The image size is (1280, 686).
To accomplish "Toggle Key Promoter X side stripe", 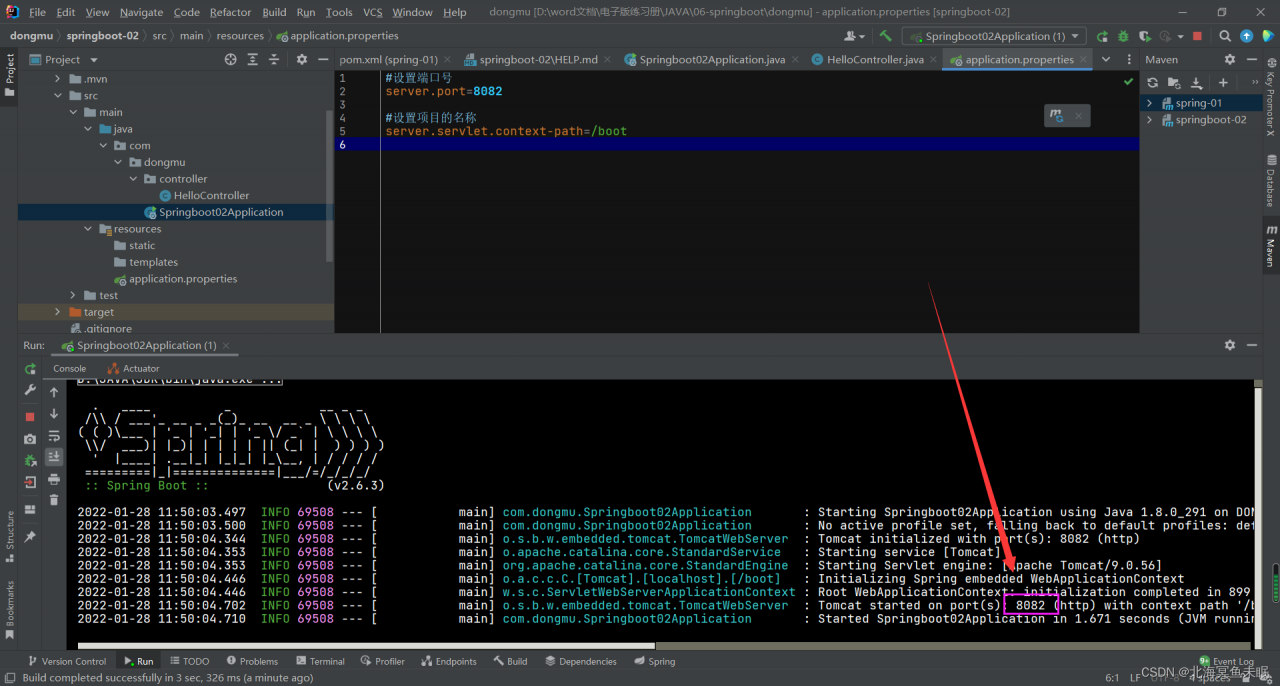I will (1271, 95).
